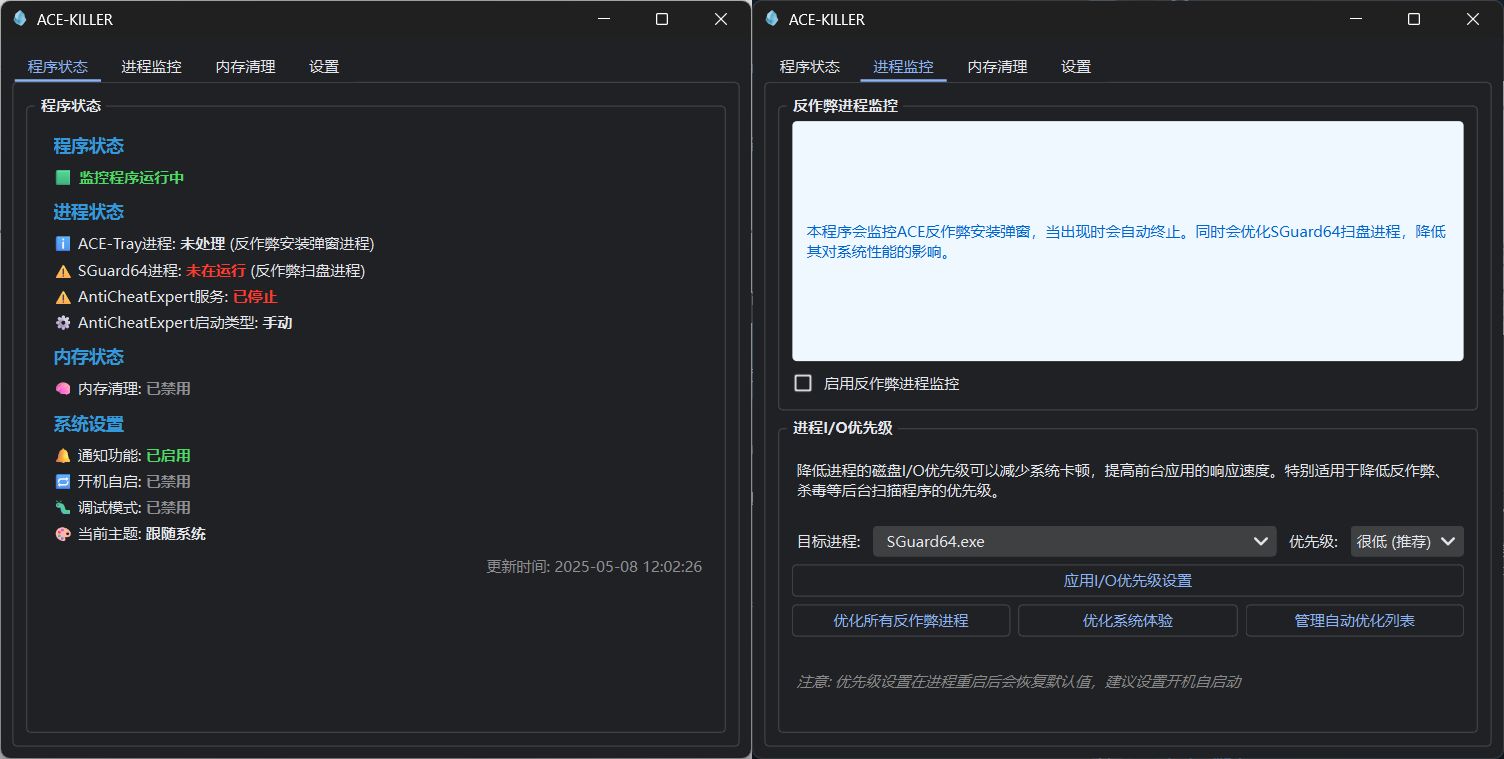The image size is (1504, 759).
Task: Click the bell icon beside 通知功能
Action: [x=63, y=456]
